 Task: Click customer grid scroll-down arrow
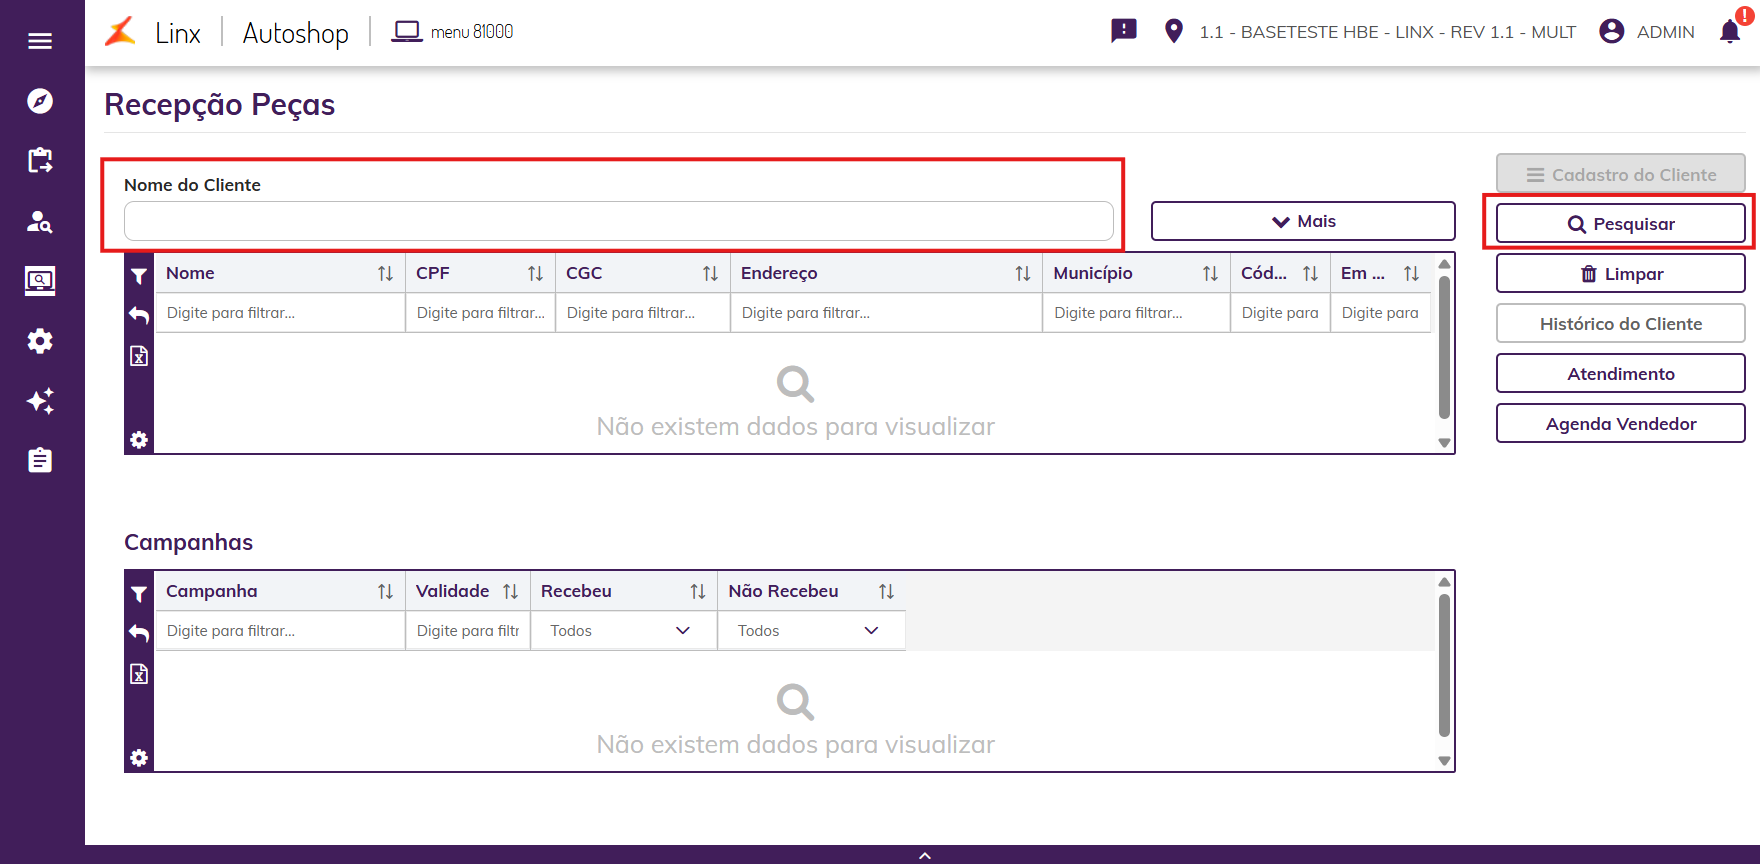point(1444,442)
